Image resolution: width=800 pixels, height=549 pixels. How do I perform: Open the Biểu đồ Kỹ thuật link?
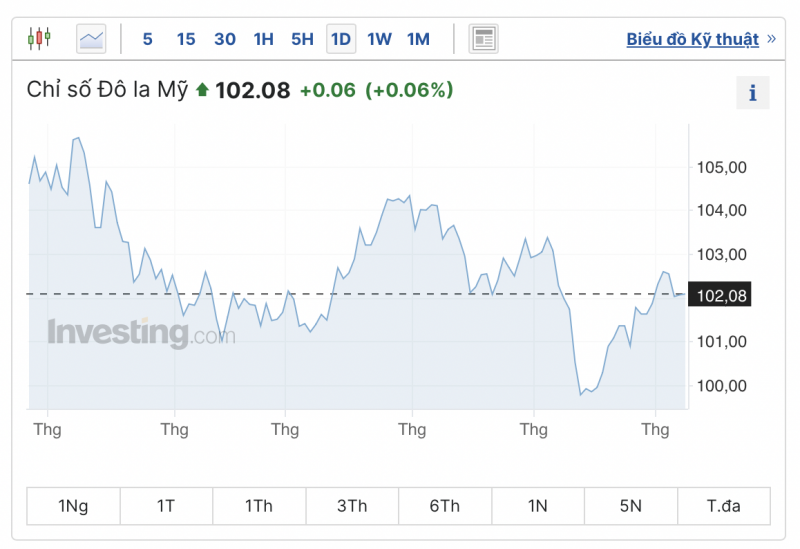(x=693, y=39)
